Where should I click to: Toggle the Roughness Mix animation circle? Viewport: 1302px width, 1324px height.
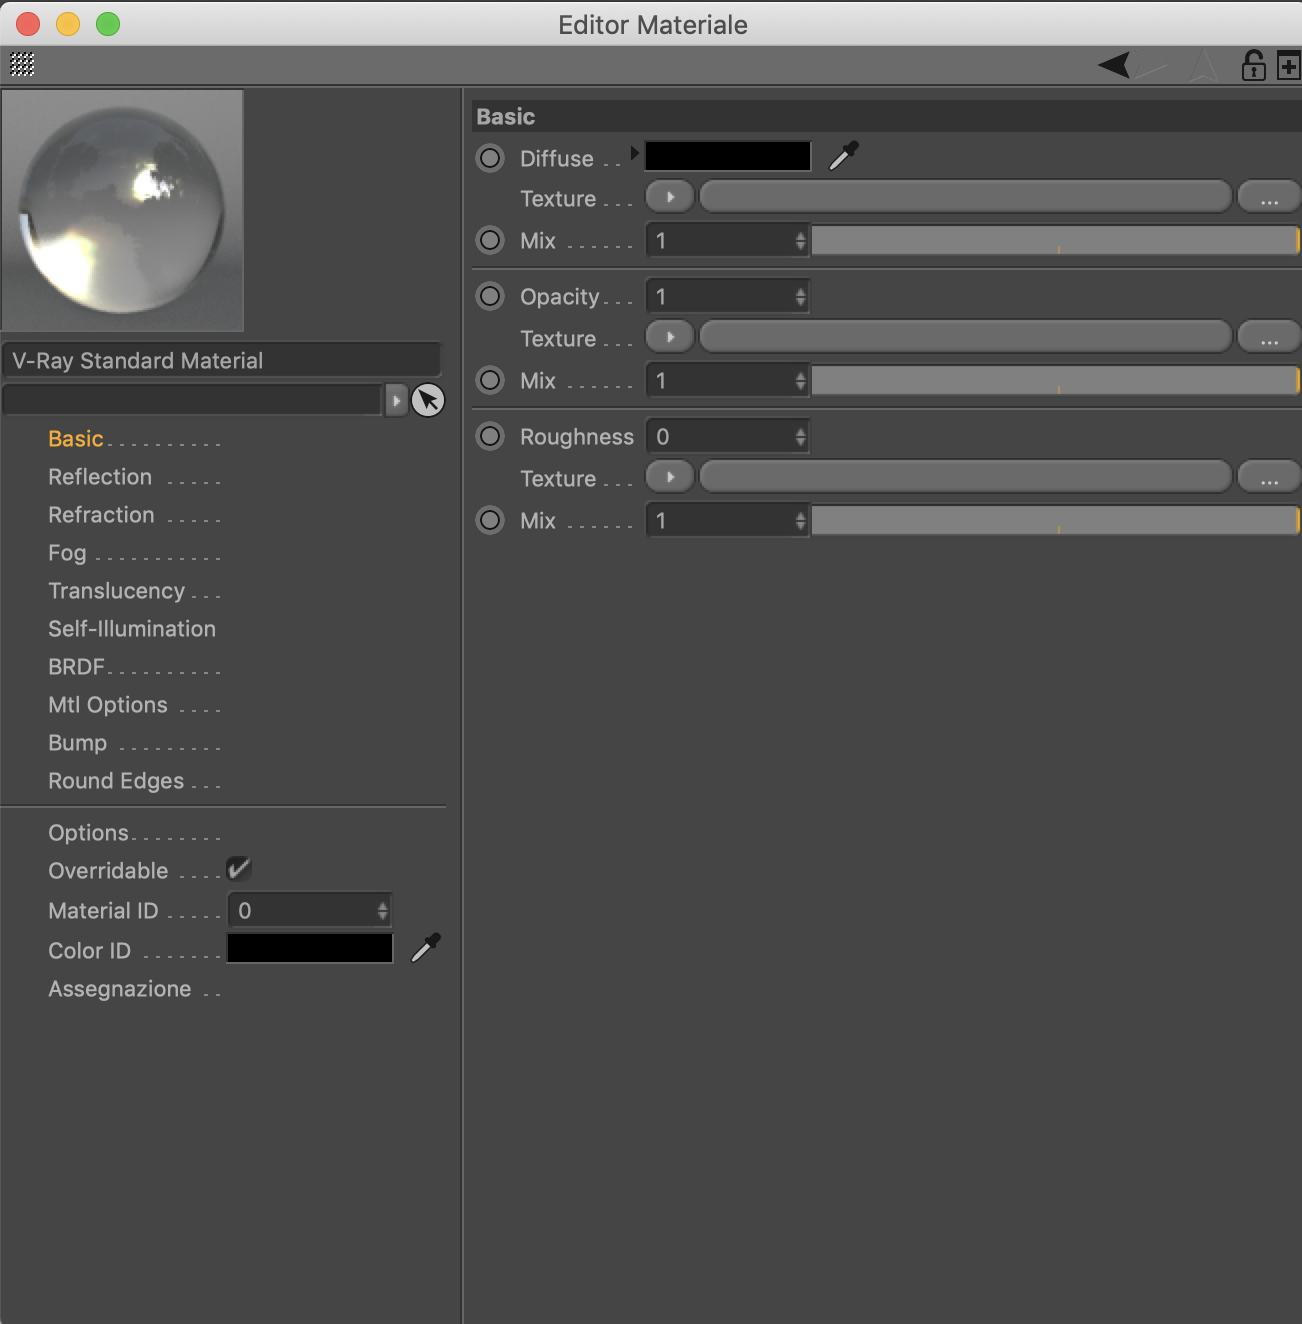click(x=490, y=520)
